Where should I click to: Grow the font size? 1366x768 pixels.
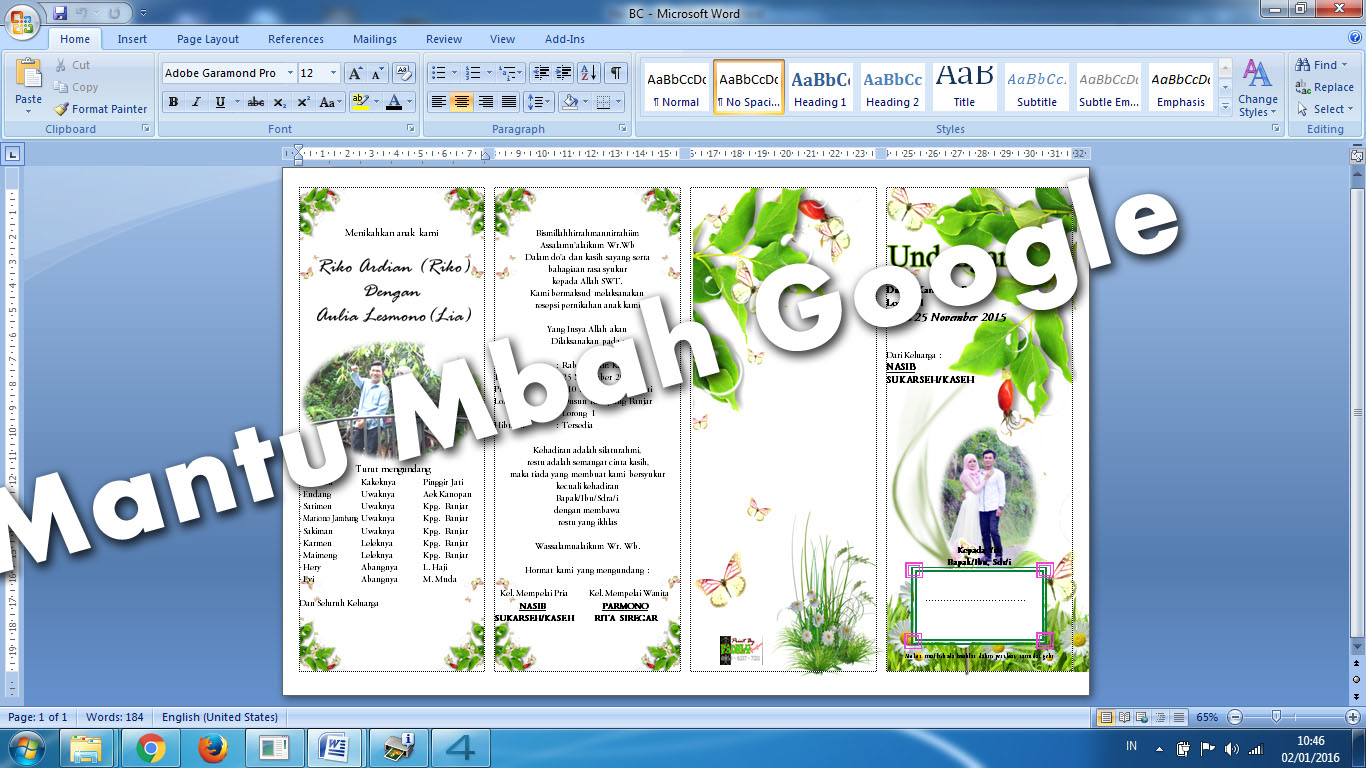point(355,73)
